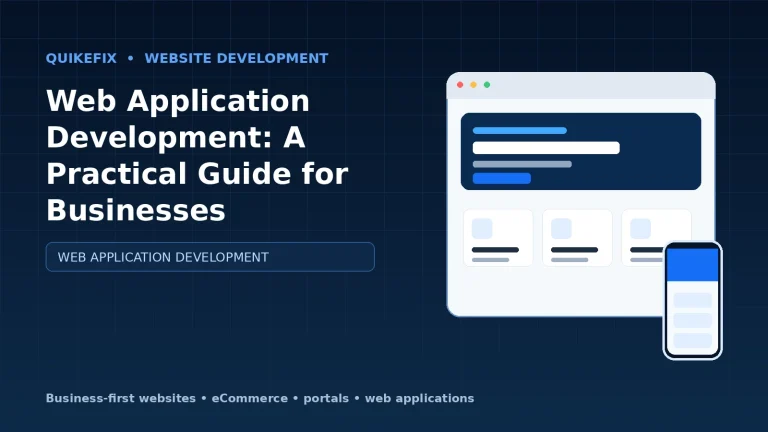Click the 'Business-first websites' tagline text

pyautogui.click(x=120, y=398)
